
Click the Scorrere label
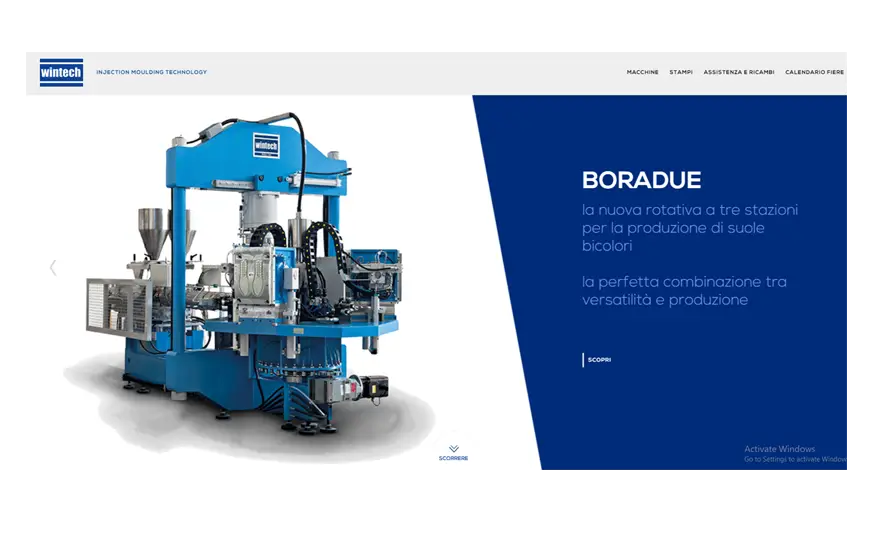tap(453, 459)
